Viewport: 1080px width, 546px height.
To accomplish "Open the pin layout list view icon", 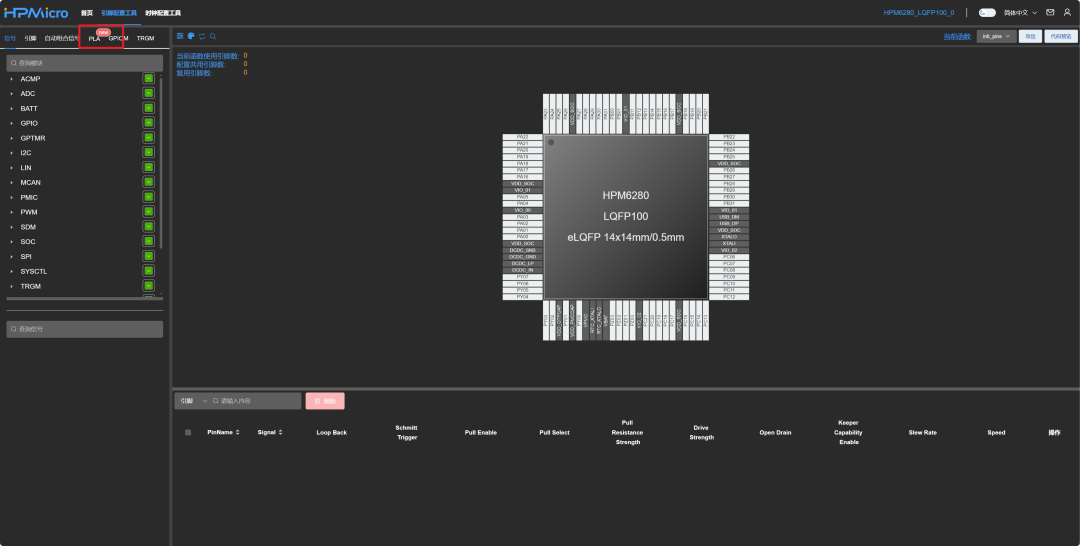I will (180, 36).
